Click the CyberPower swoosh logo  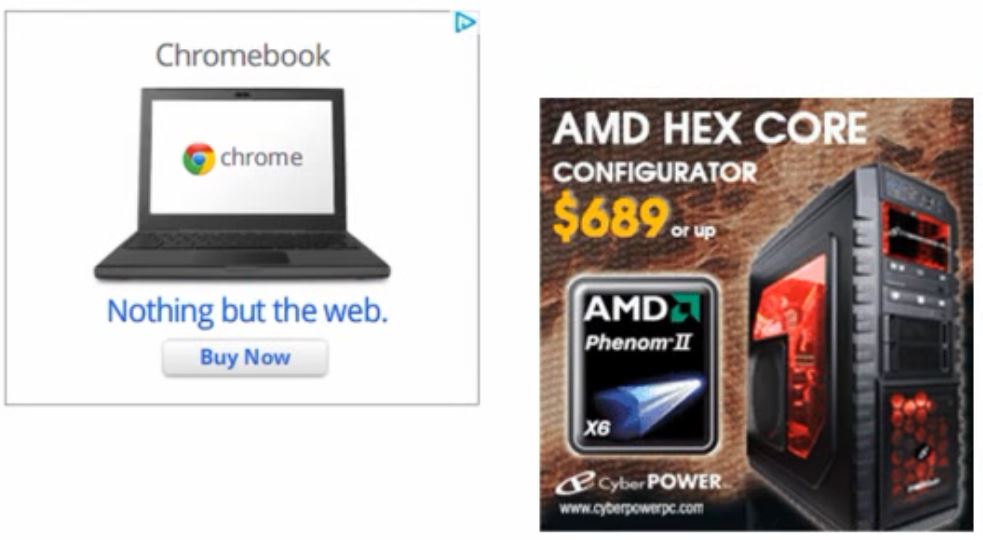575,484
